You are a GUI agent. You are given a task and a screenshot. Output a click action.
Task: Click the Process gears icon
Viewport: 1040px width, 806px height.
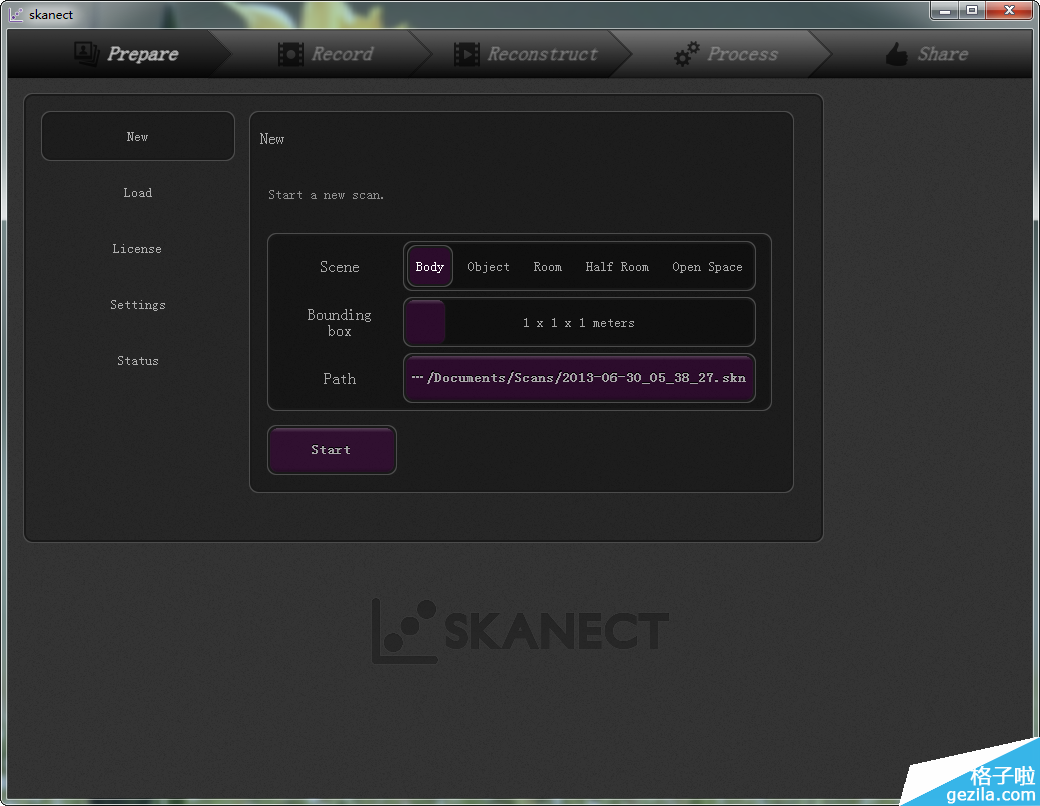coord(687,54)
